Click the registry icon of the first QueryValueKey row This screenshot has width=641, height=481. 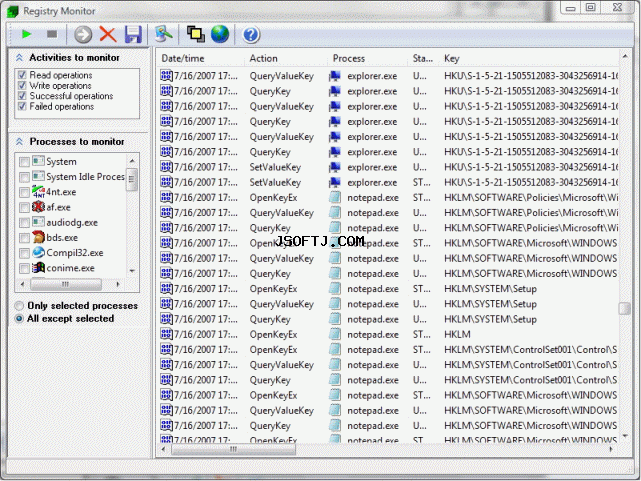tap(166, 76)
